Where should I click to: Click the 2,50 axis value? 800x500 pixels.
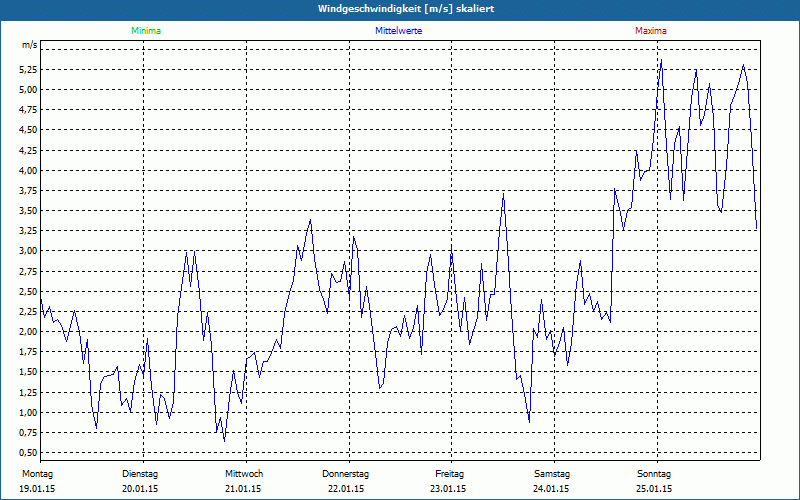tap(29, 291)
